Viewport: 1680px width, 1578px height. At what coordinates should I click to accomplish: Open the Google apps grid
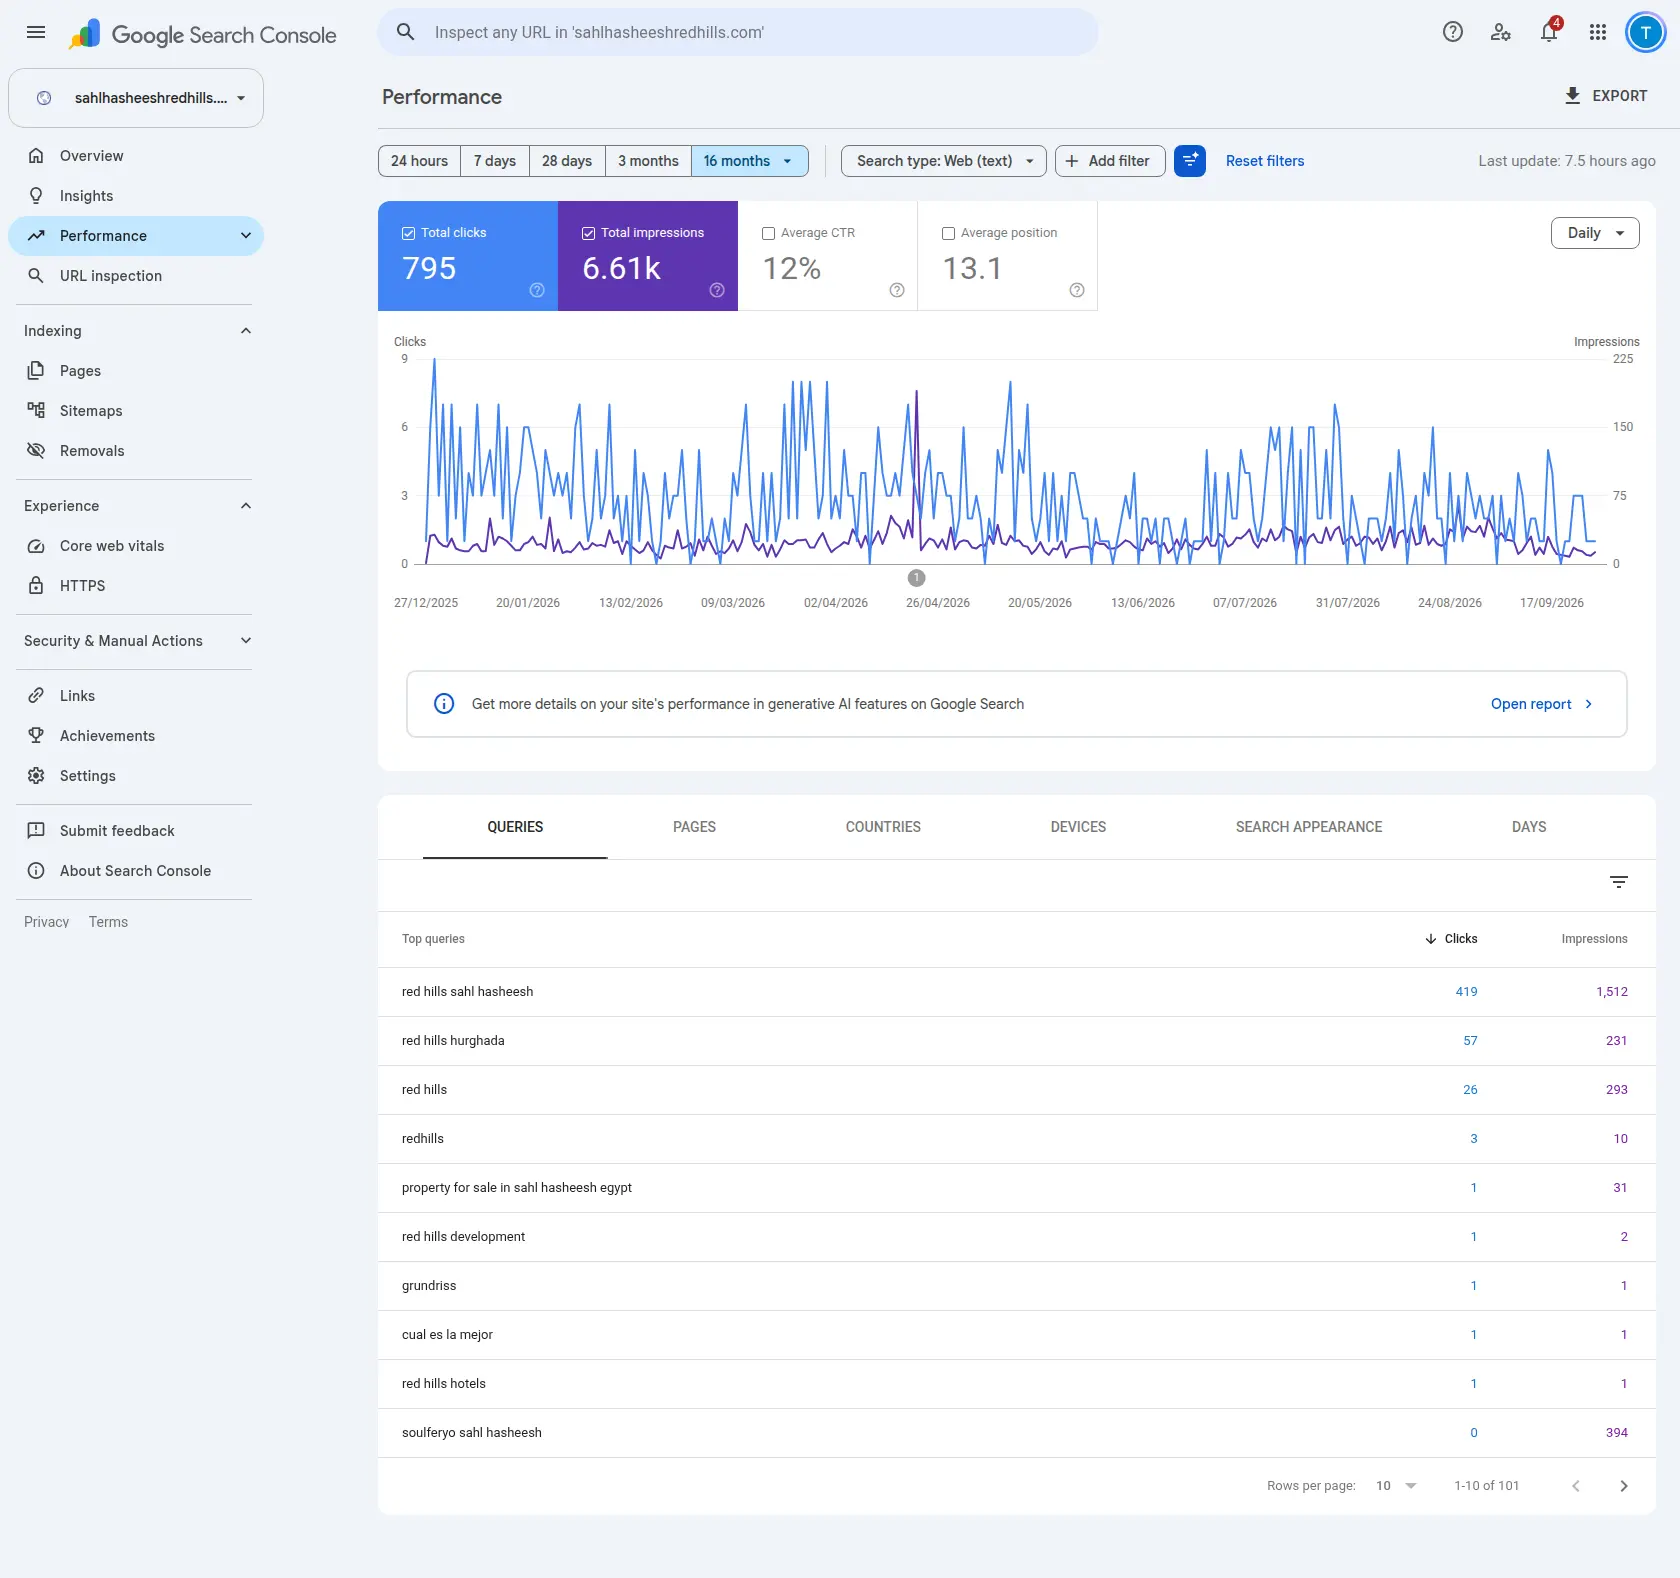tap(1598, 32)
